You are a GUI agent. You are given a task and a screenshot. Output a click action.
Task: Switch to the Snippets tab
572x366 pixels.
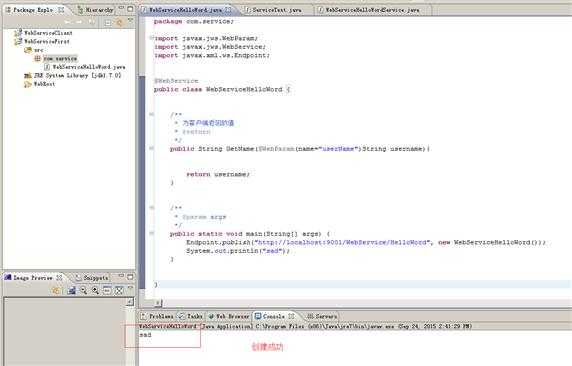pos(92,278)
